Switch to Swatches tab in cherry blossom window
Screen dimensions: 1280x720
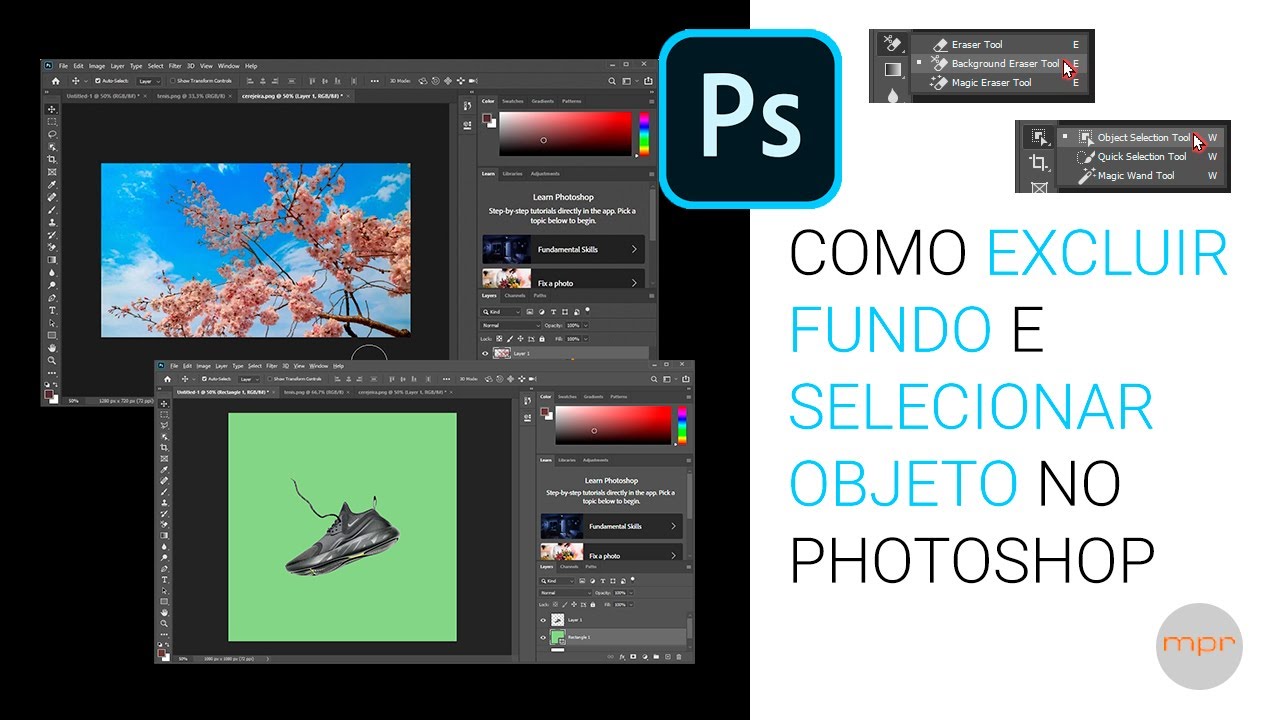tap(513, 101)
